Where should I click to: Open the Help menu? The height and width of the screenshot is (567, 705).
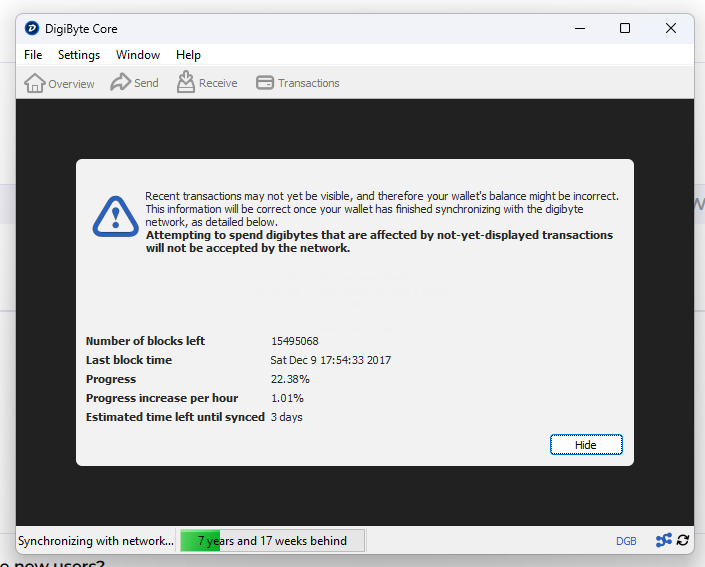[x=188, y=55]
